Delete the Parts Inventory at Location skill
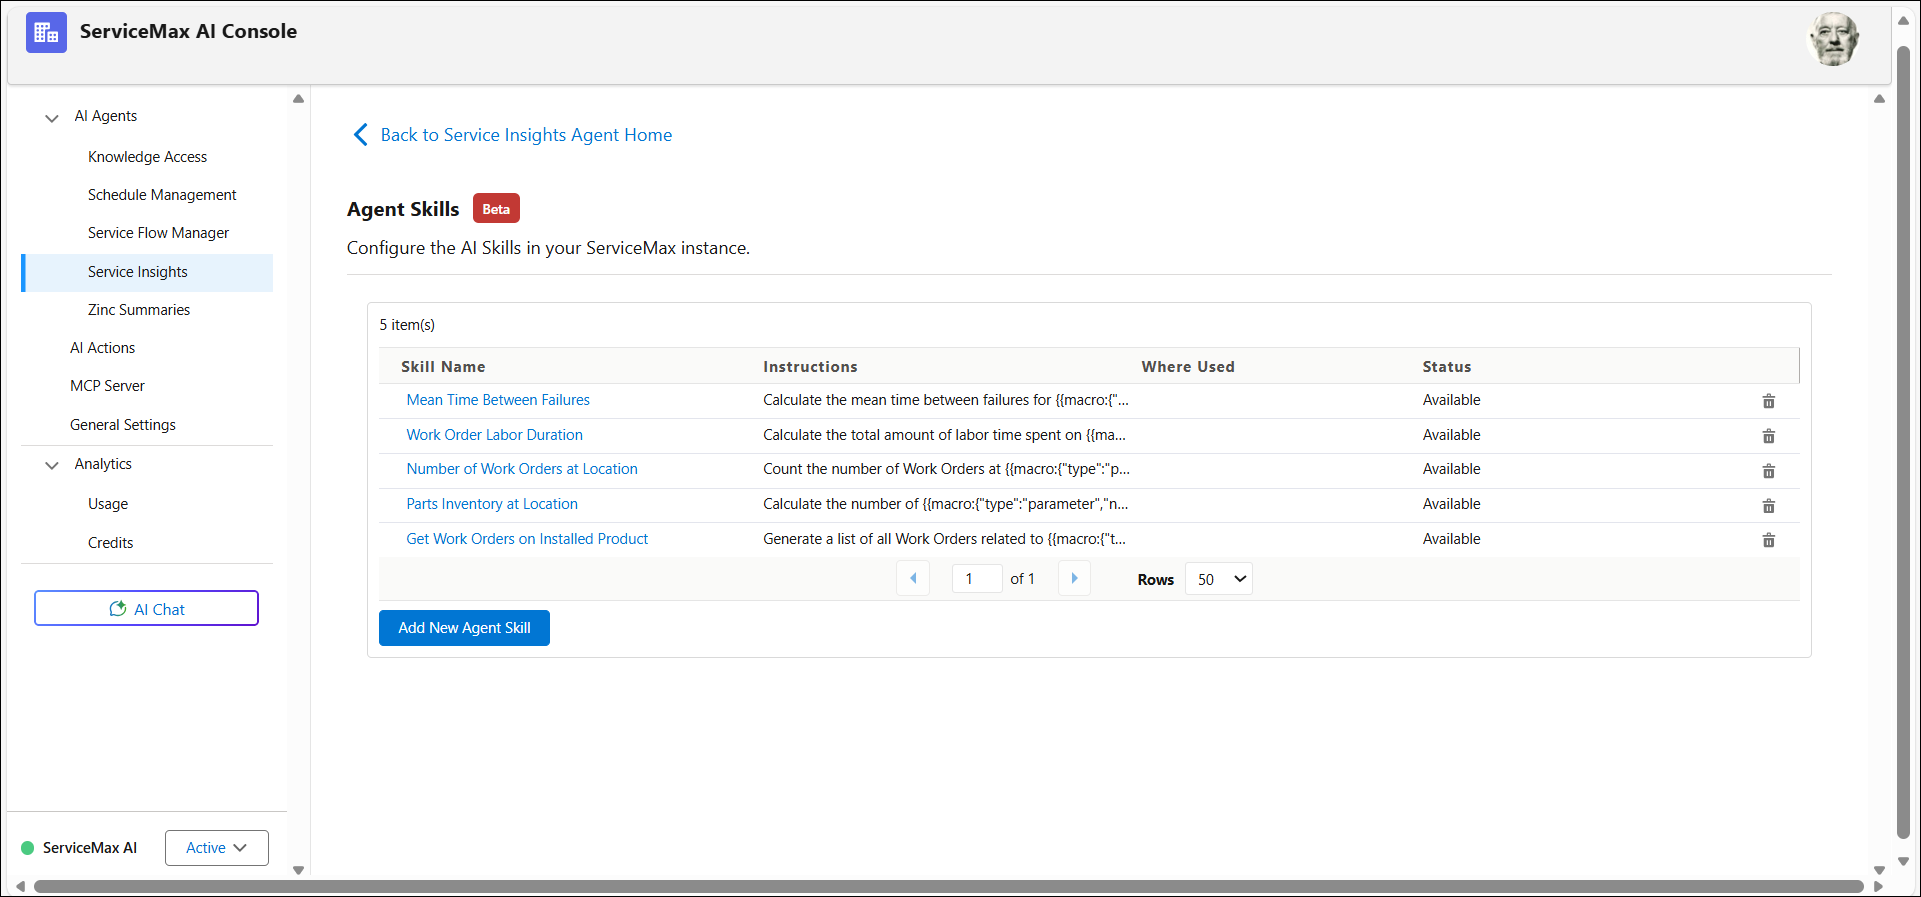 (x=1768, y=505)
